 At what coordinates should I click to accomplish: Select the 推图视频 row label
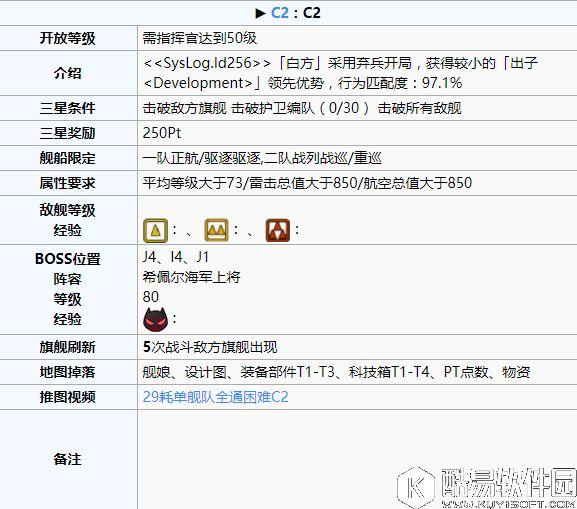68,397
